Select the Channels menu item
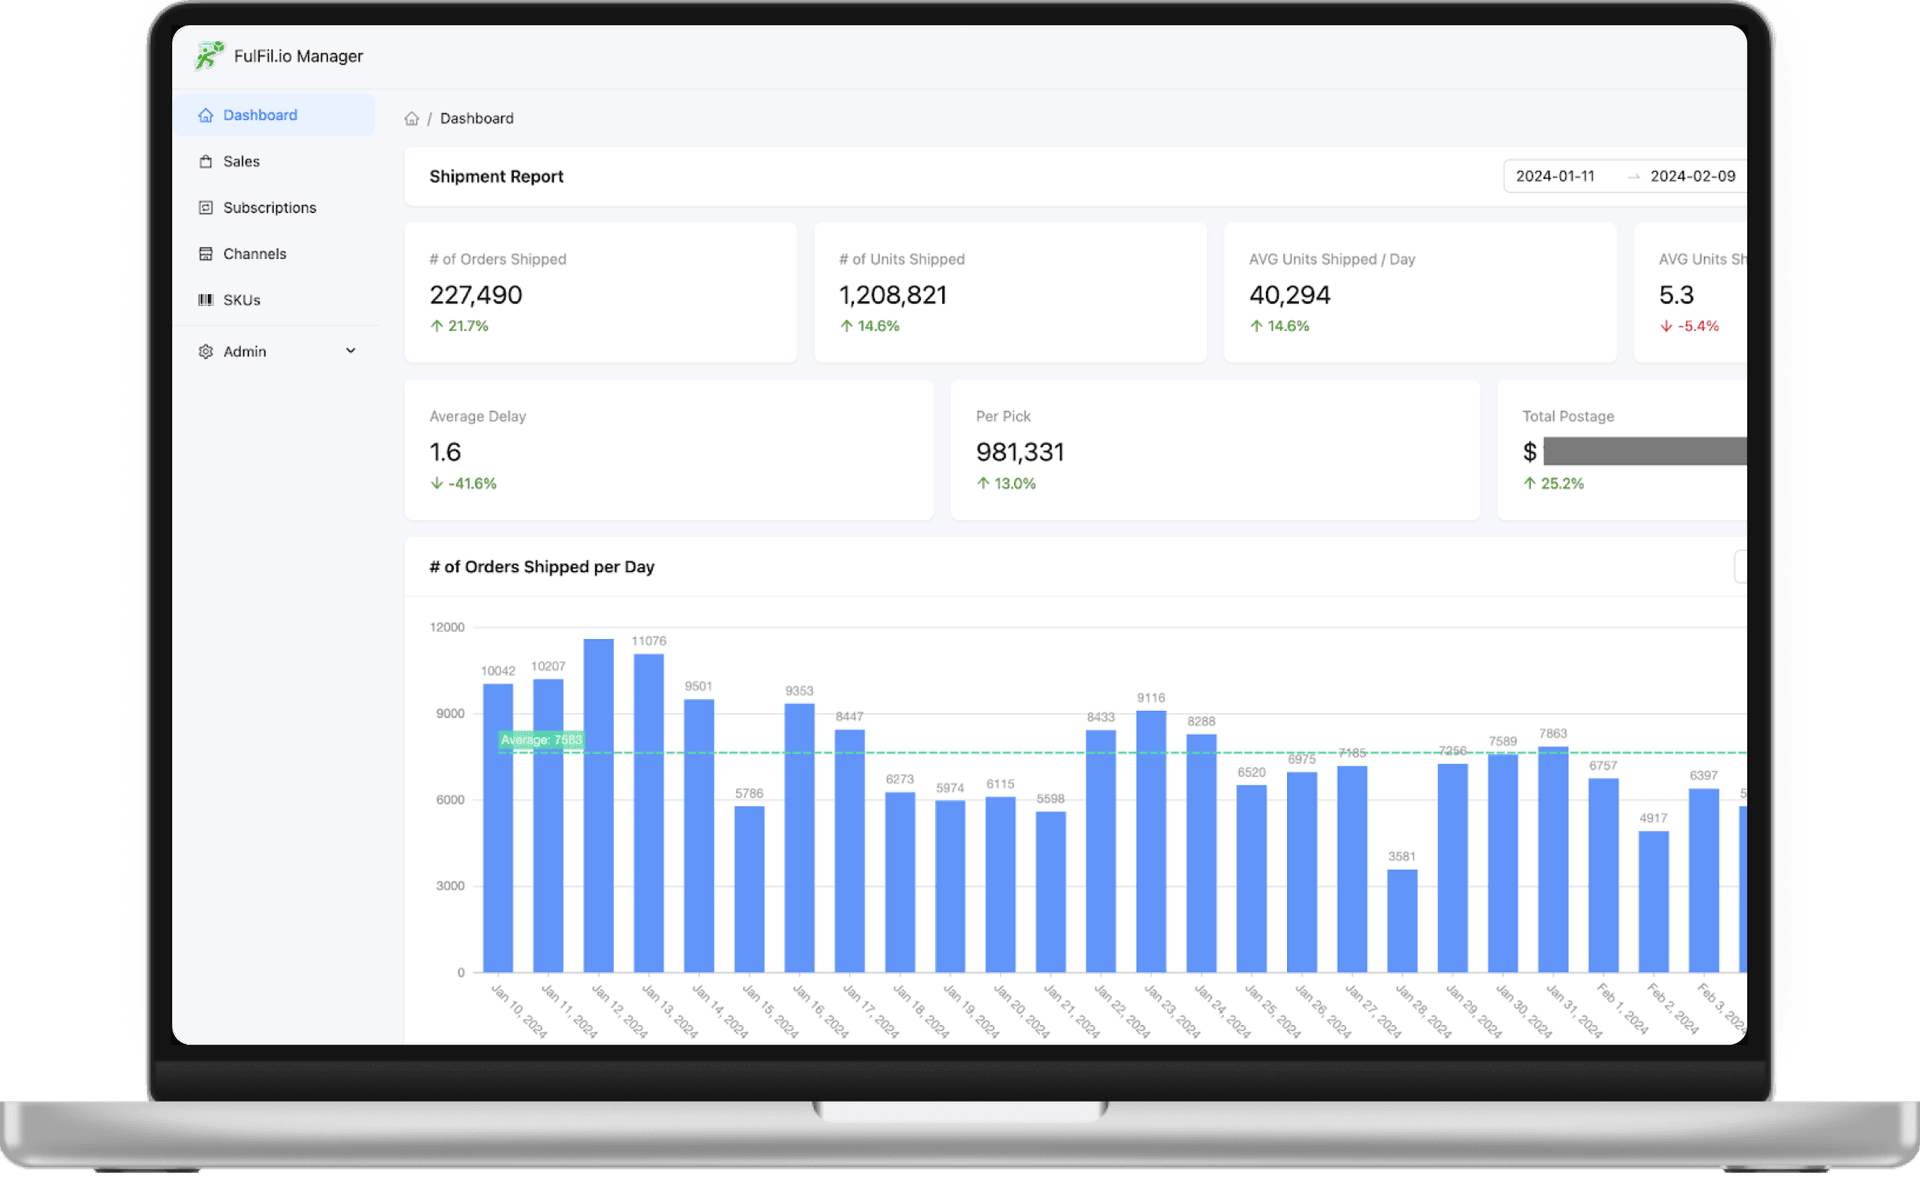 pyautogui.click(x=254, y=254)
